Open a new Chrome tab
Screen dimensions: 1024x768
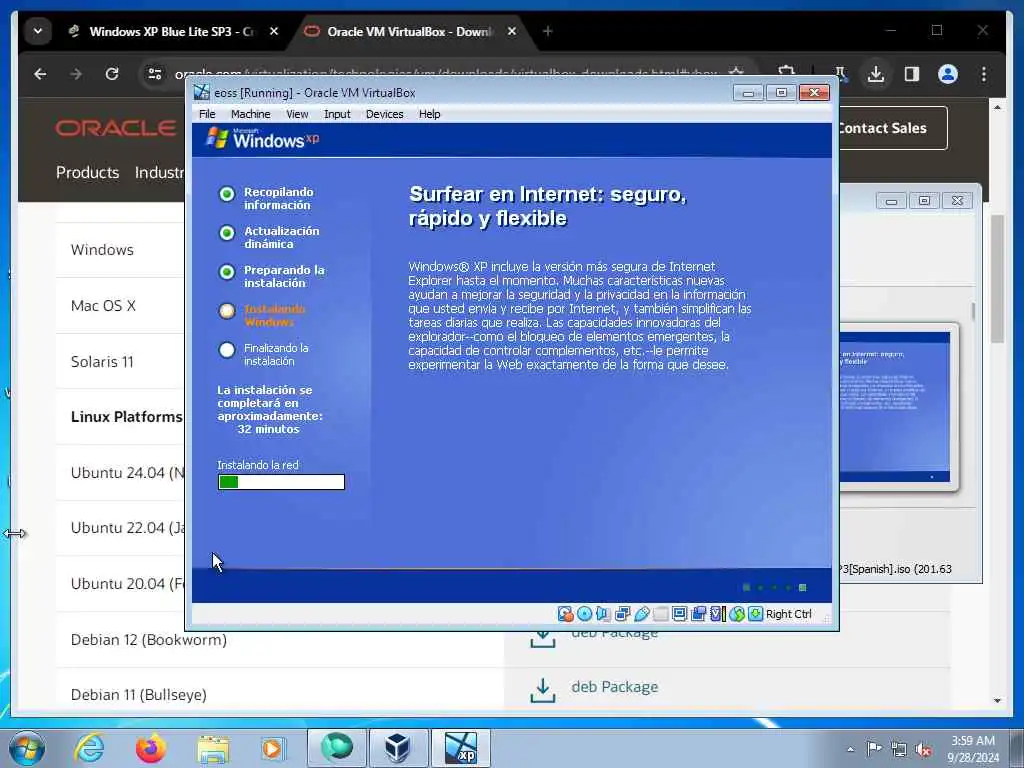547,31
